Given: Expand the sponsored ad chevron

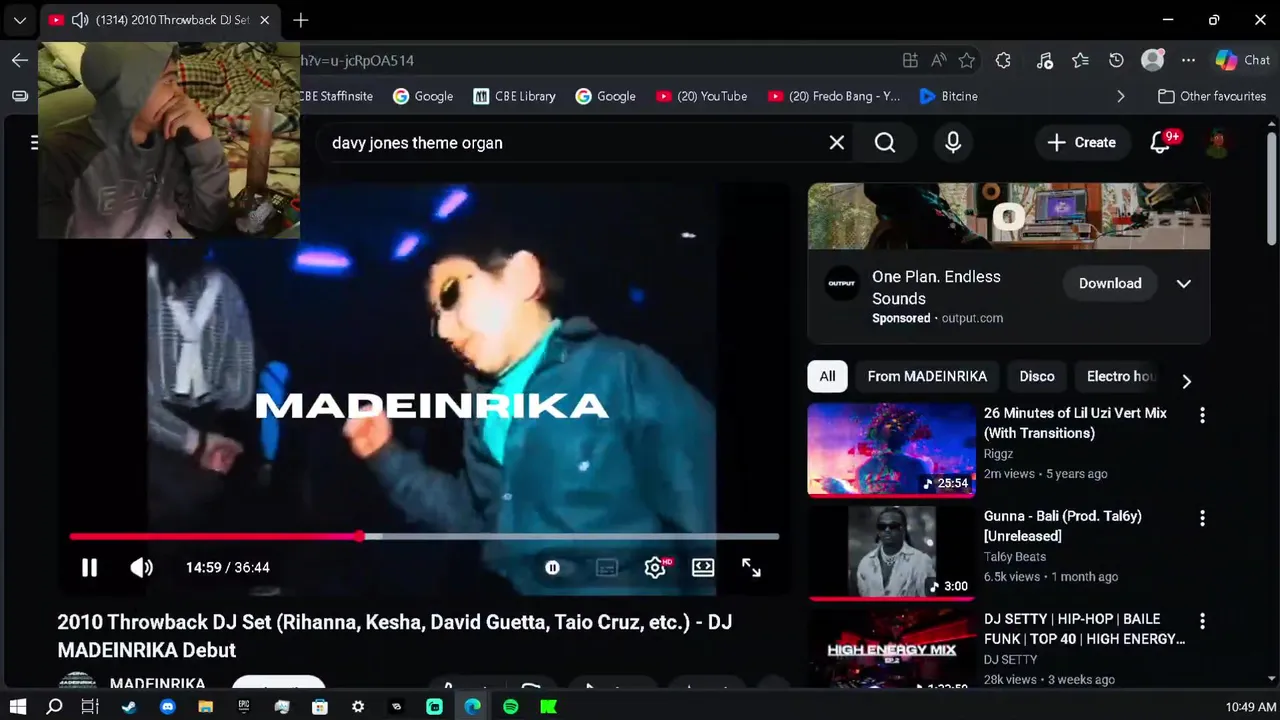Looking at the screenshot, I should 1183,284.
